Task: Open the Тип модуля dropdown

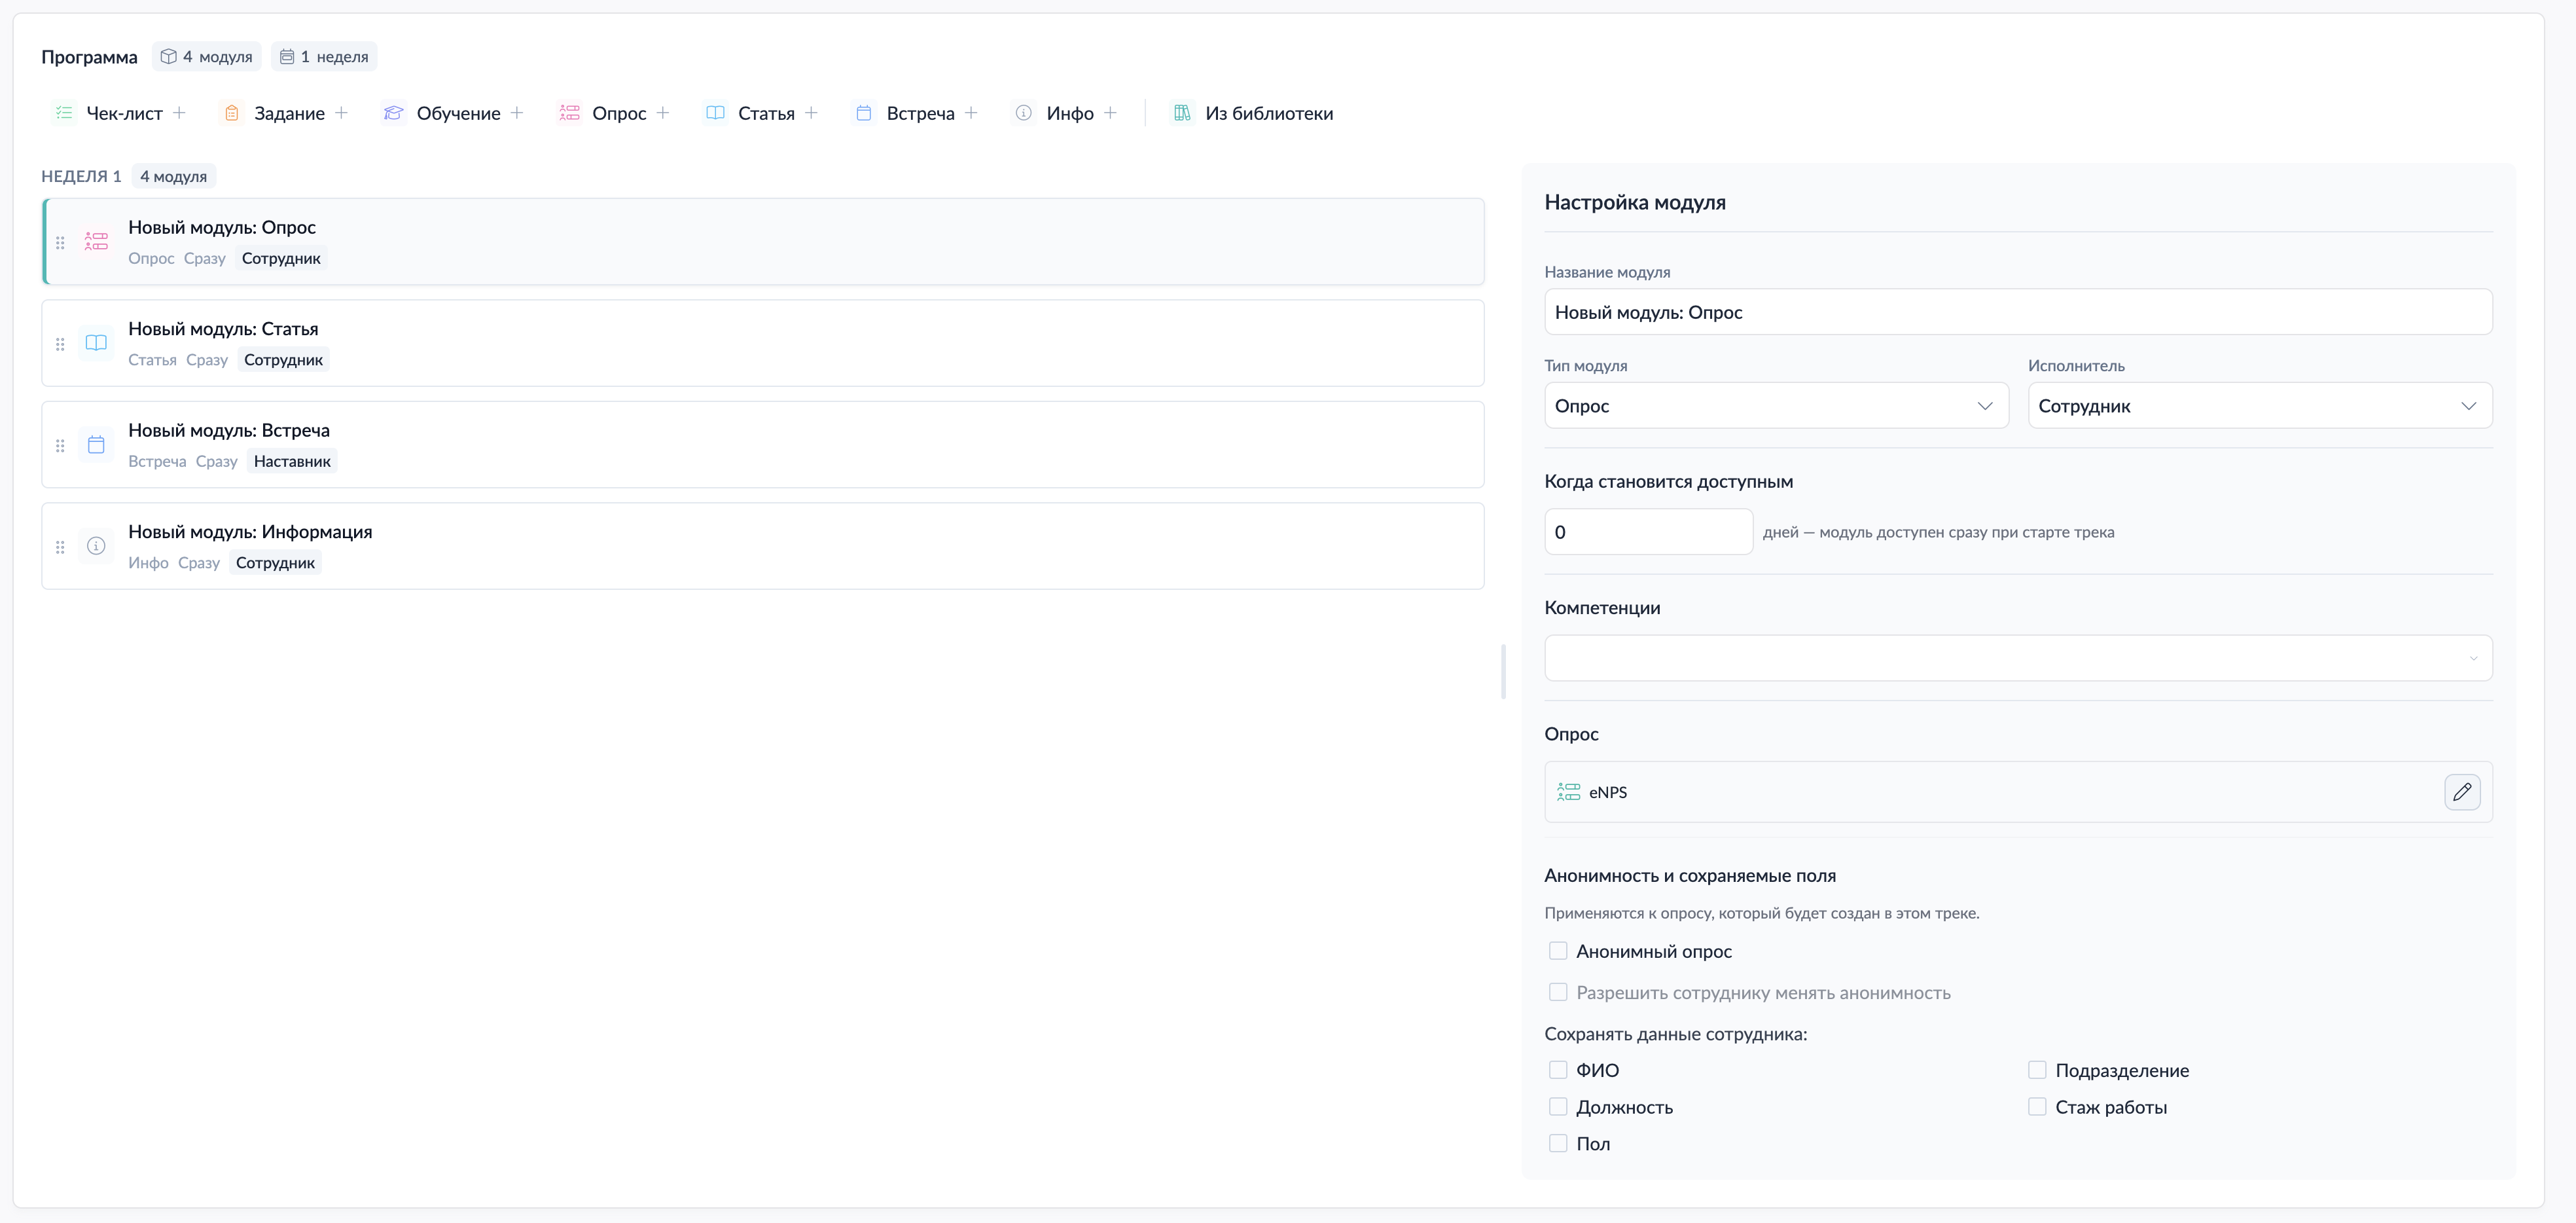Action: click(x=1776, y=406)
